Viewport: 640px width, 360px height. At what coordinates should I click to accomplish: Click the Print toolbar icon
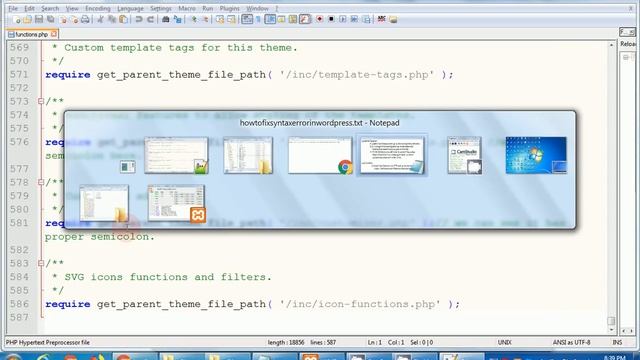coord(85,19)
